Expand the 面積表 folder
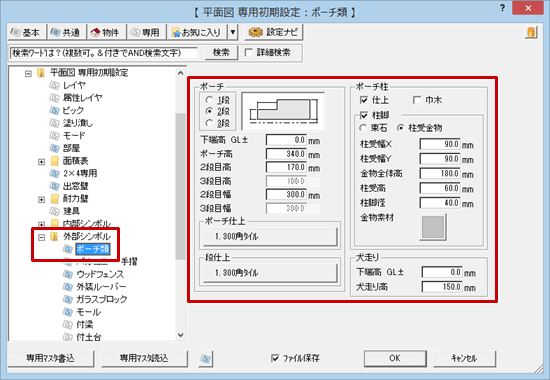 tap(41, 161)
